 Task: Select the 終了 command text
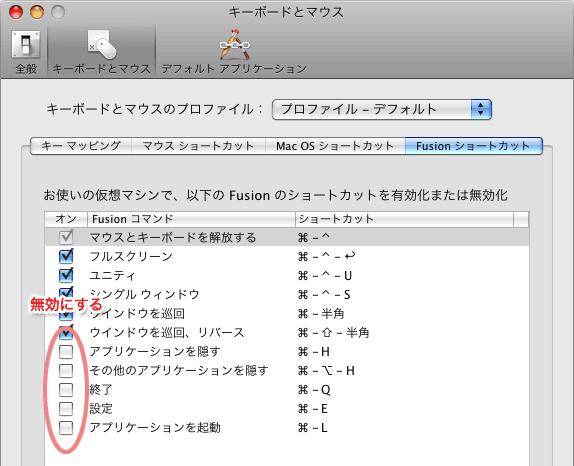101,390
